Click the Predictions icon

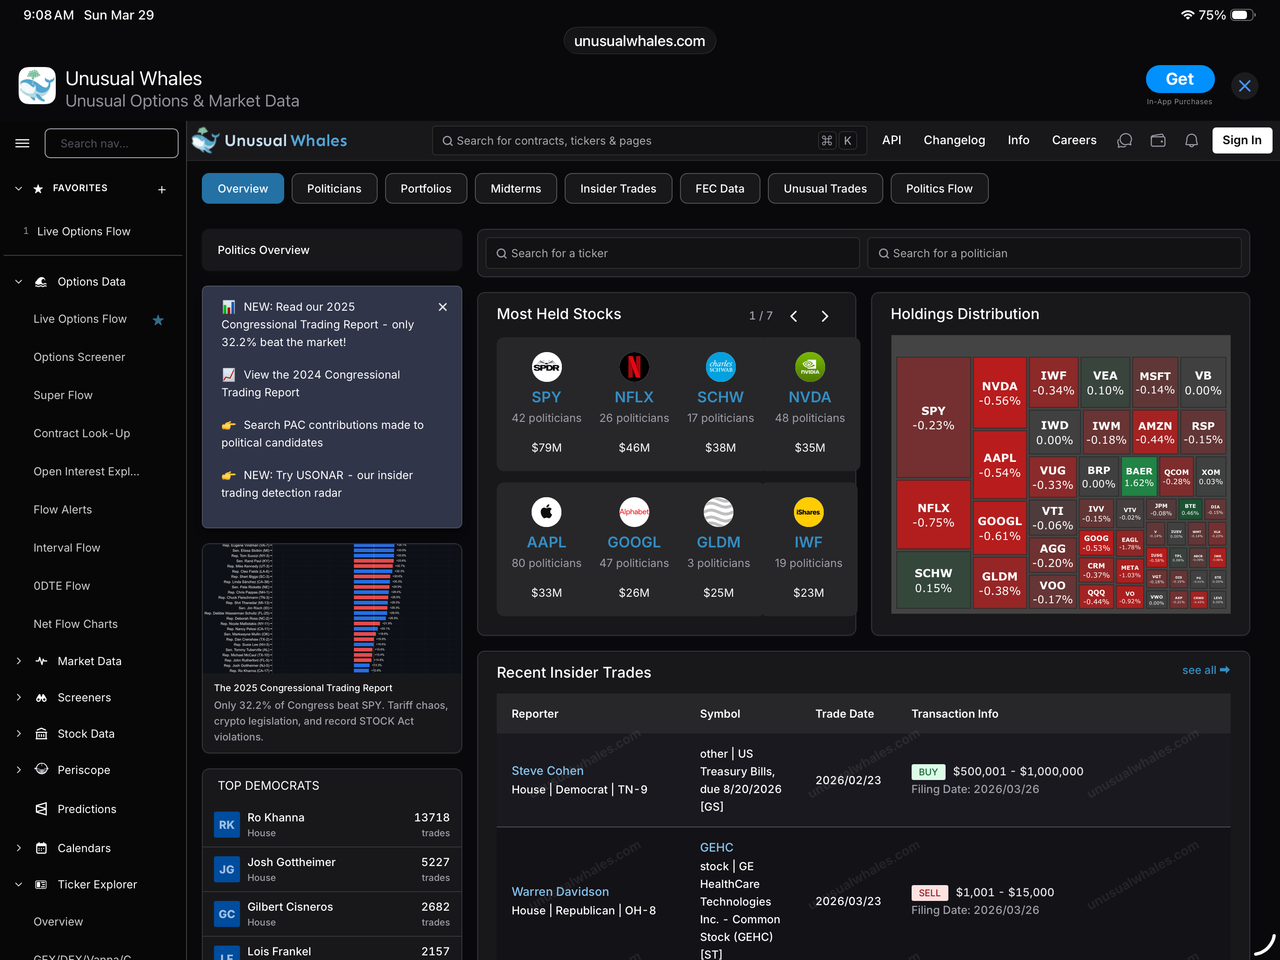point(41,809)
